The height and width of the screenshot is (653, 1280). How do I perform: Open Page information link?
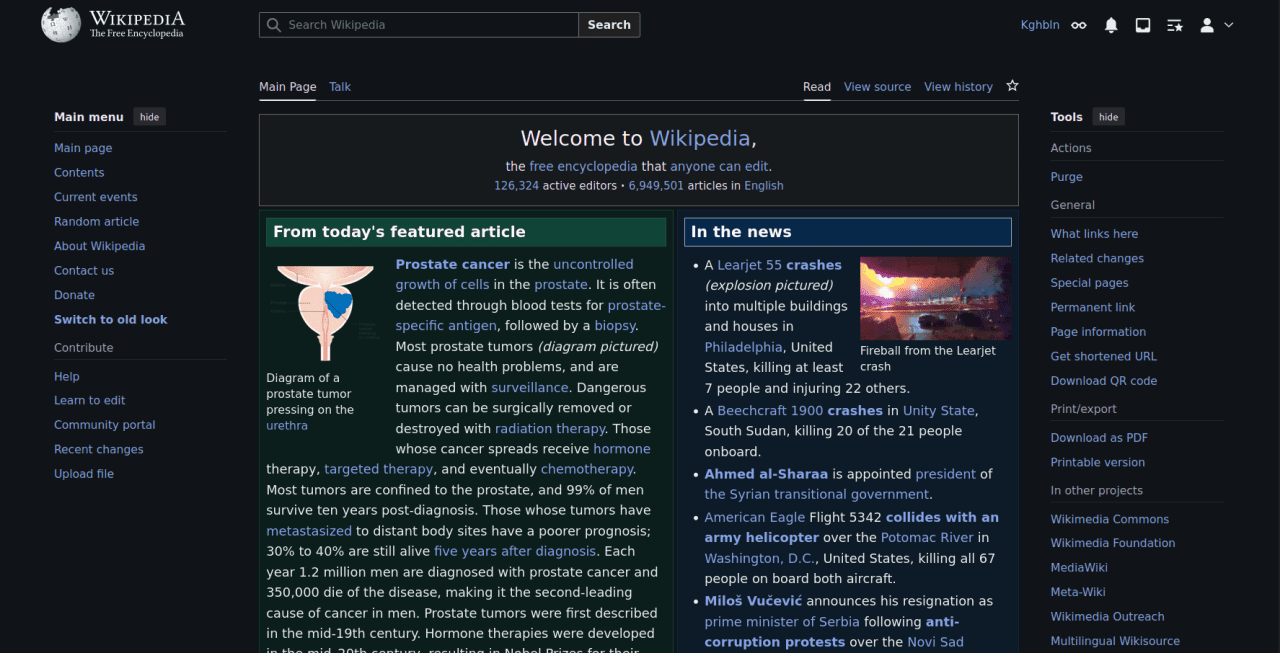(1098, 332)
